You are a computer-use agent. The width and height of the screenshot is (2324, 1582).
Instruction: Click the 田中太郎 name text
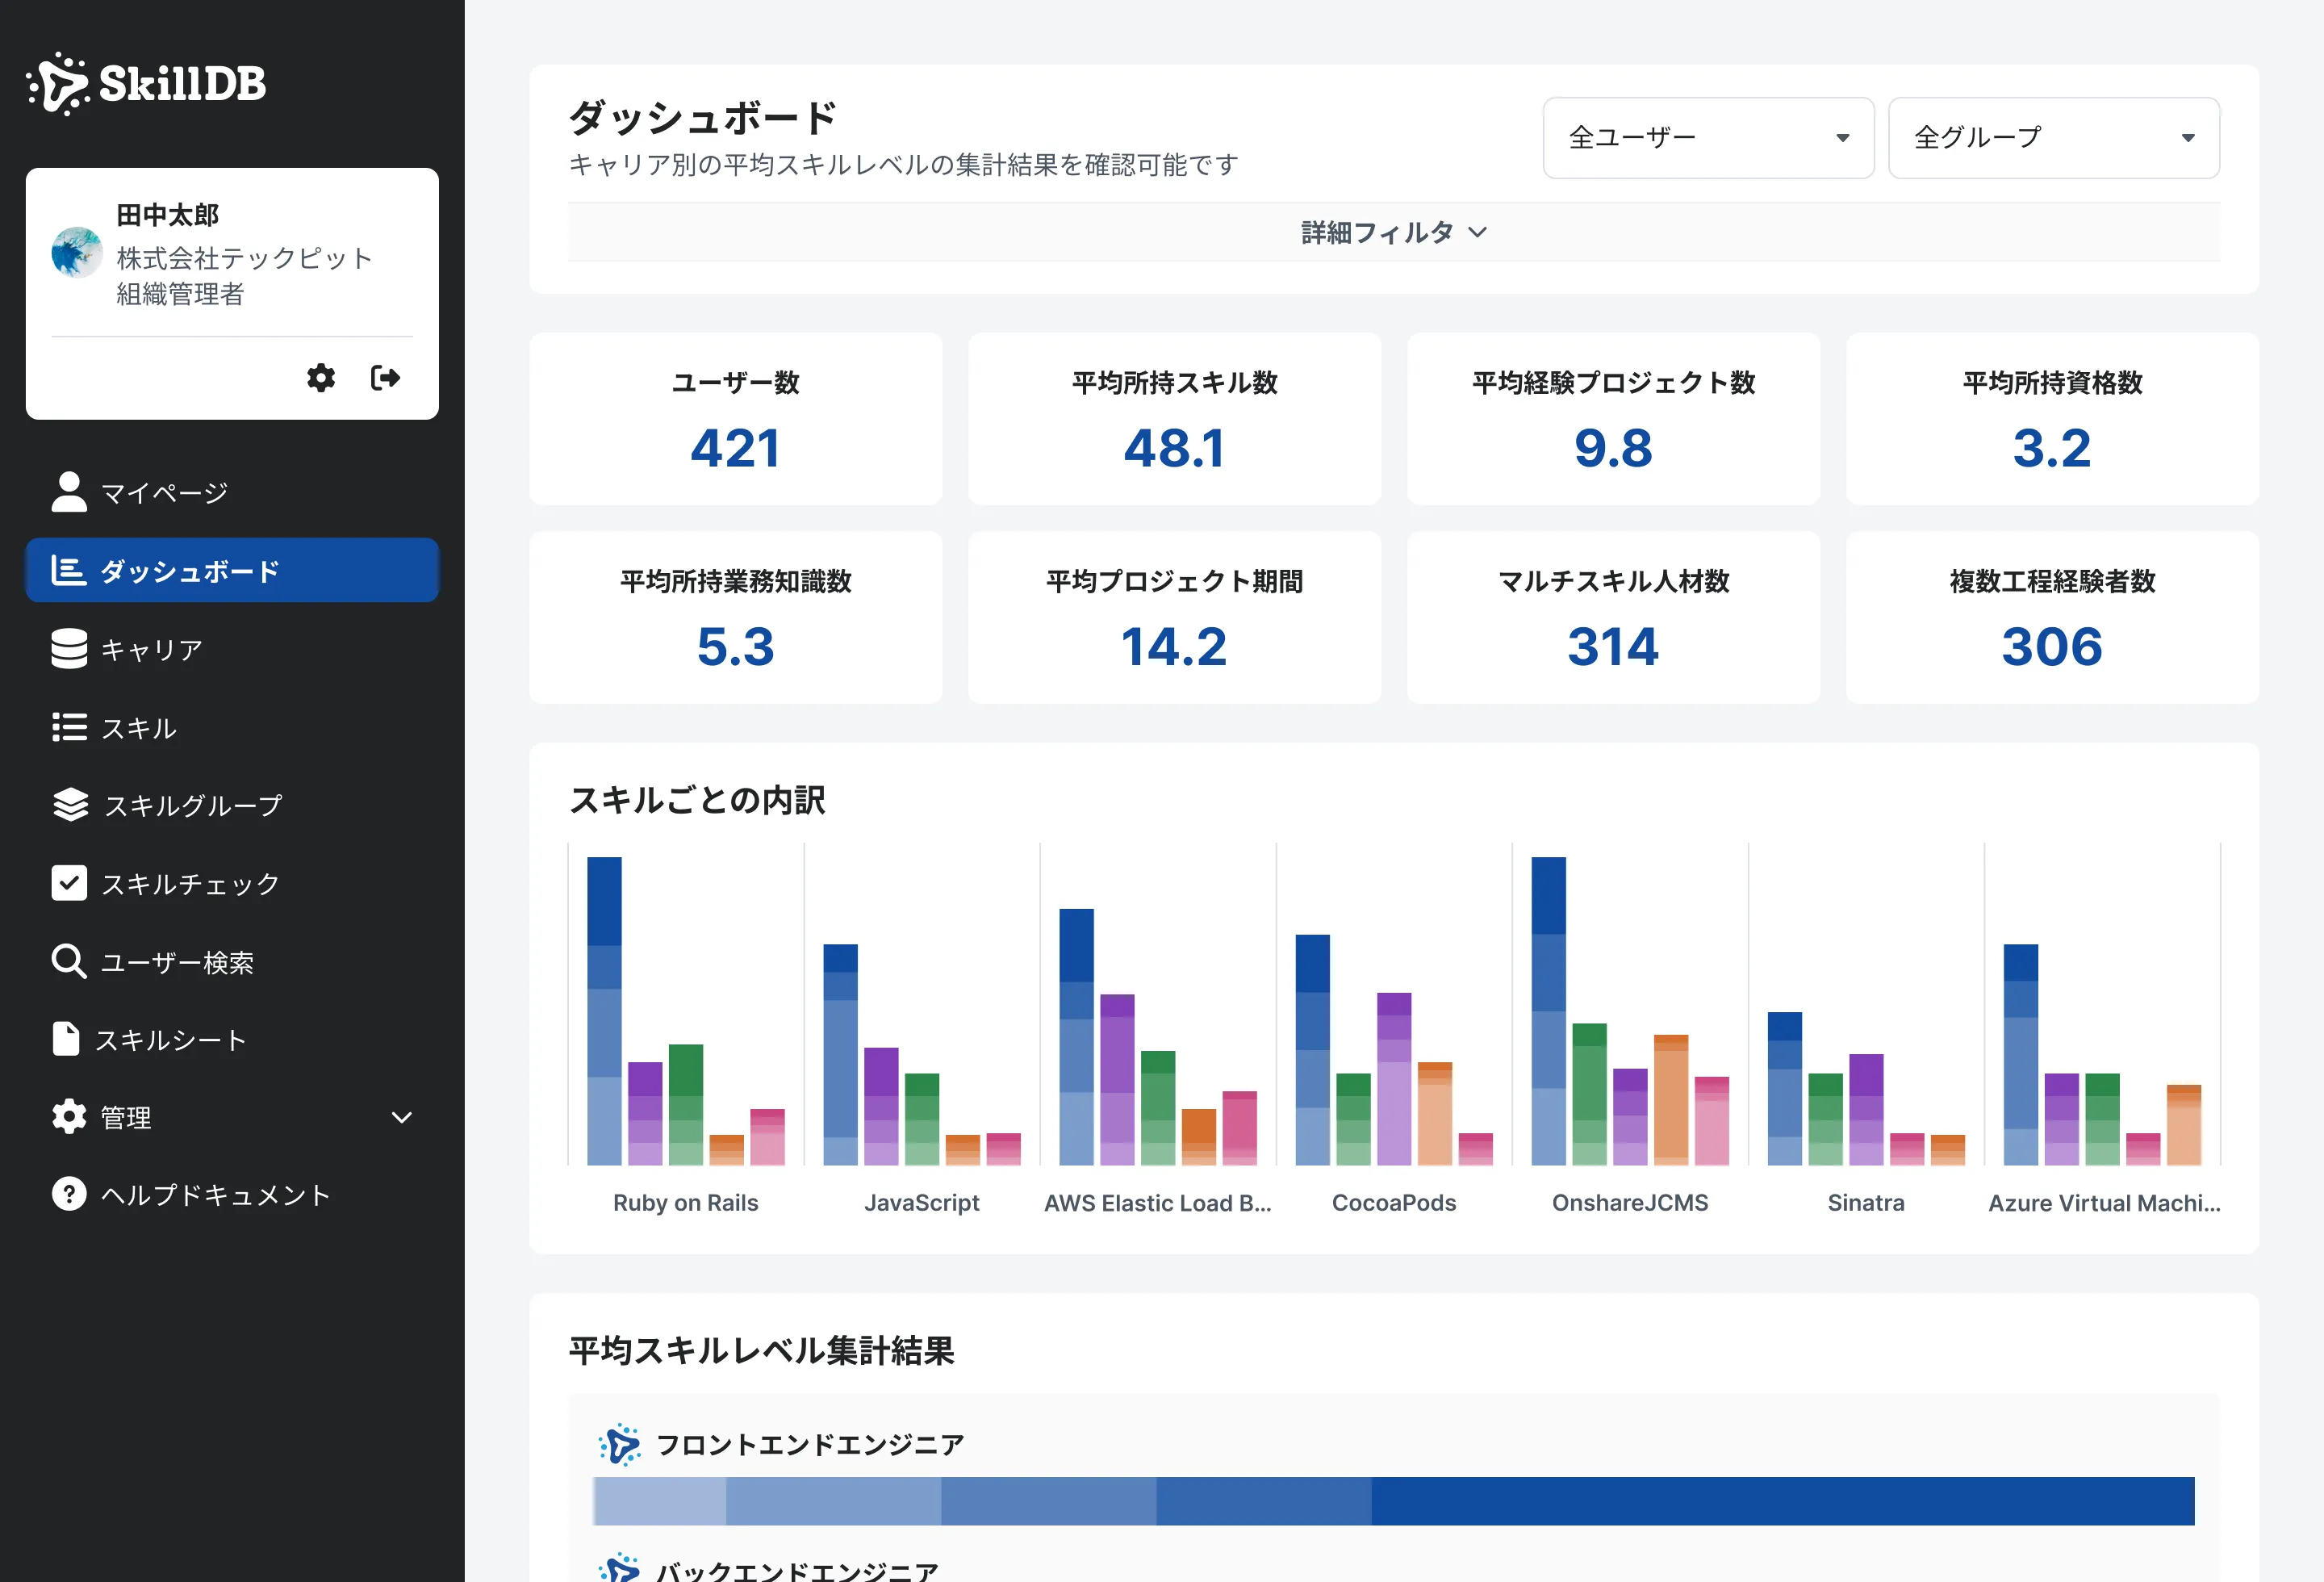167,215
